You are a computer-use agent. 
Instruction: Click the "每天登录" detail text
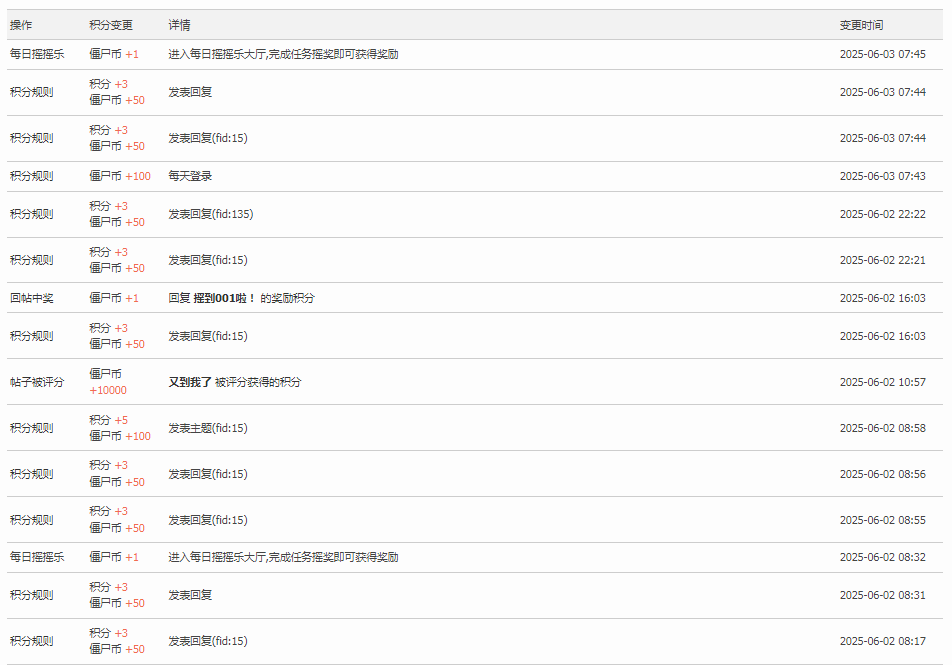pyautogui.click(x=190, y=176)
